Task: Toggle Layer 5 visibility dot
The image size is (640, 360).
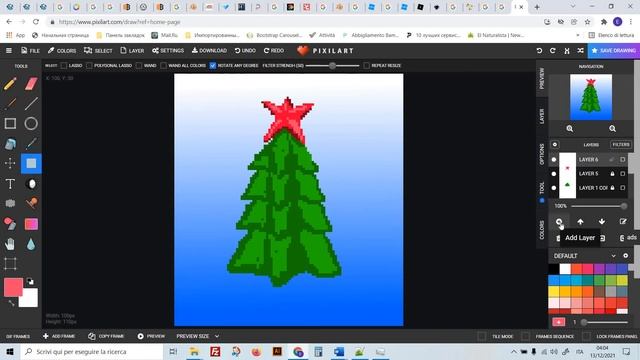Action: pyautogui.click(x=553, y=174)
